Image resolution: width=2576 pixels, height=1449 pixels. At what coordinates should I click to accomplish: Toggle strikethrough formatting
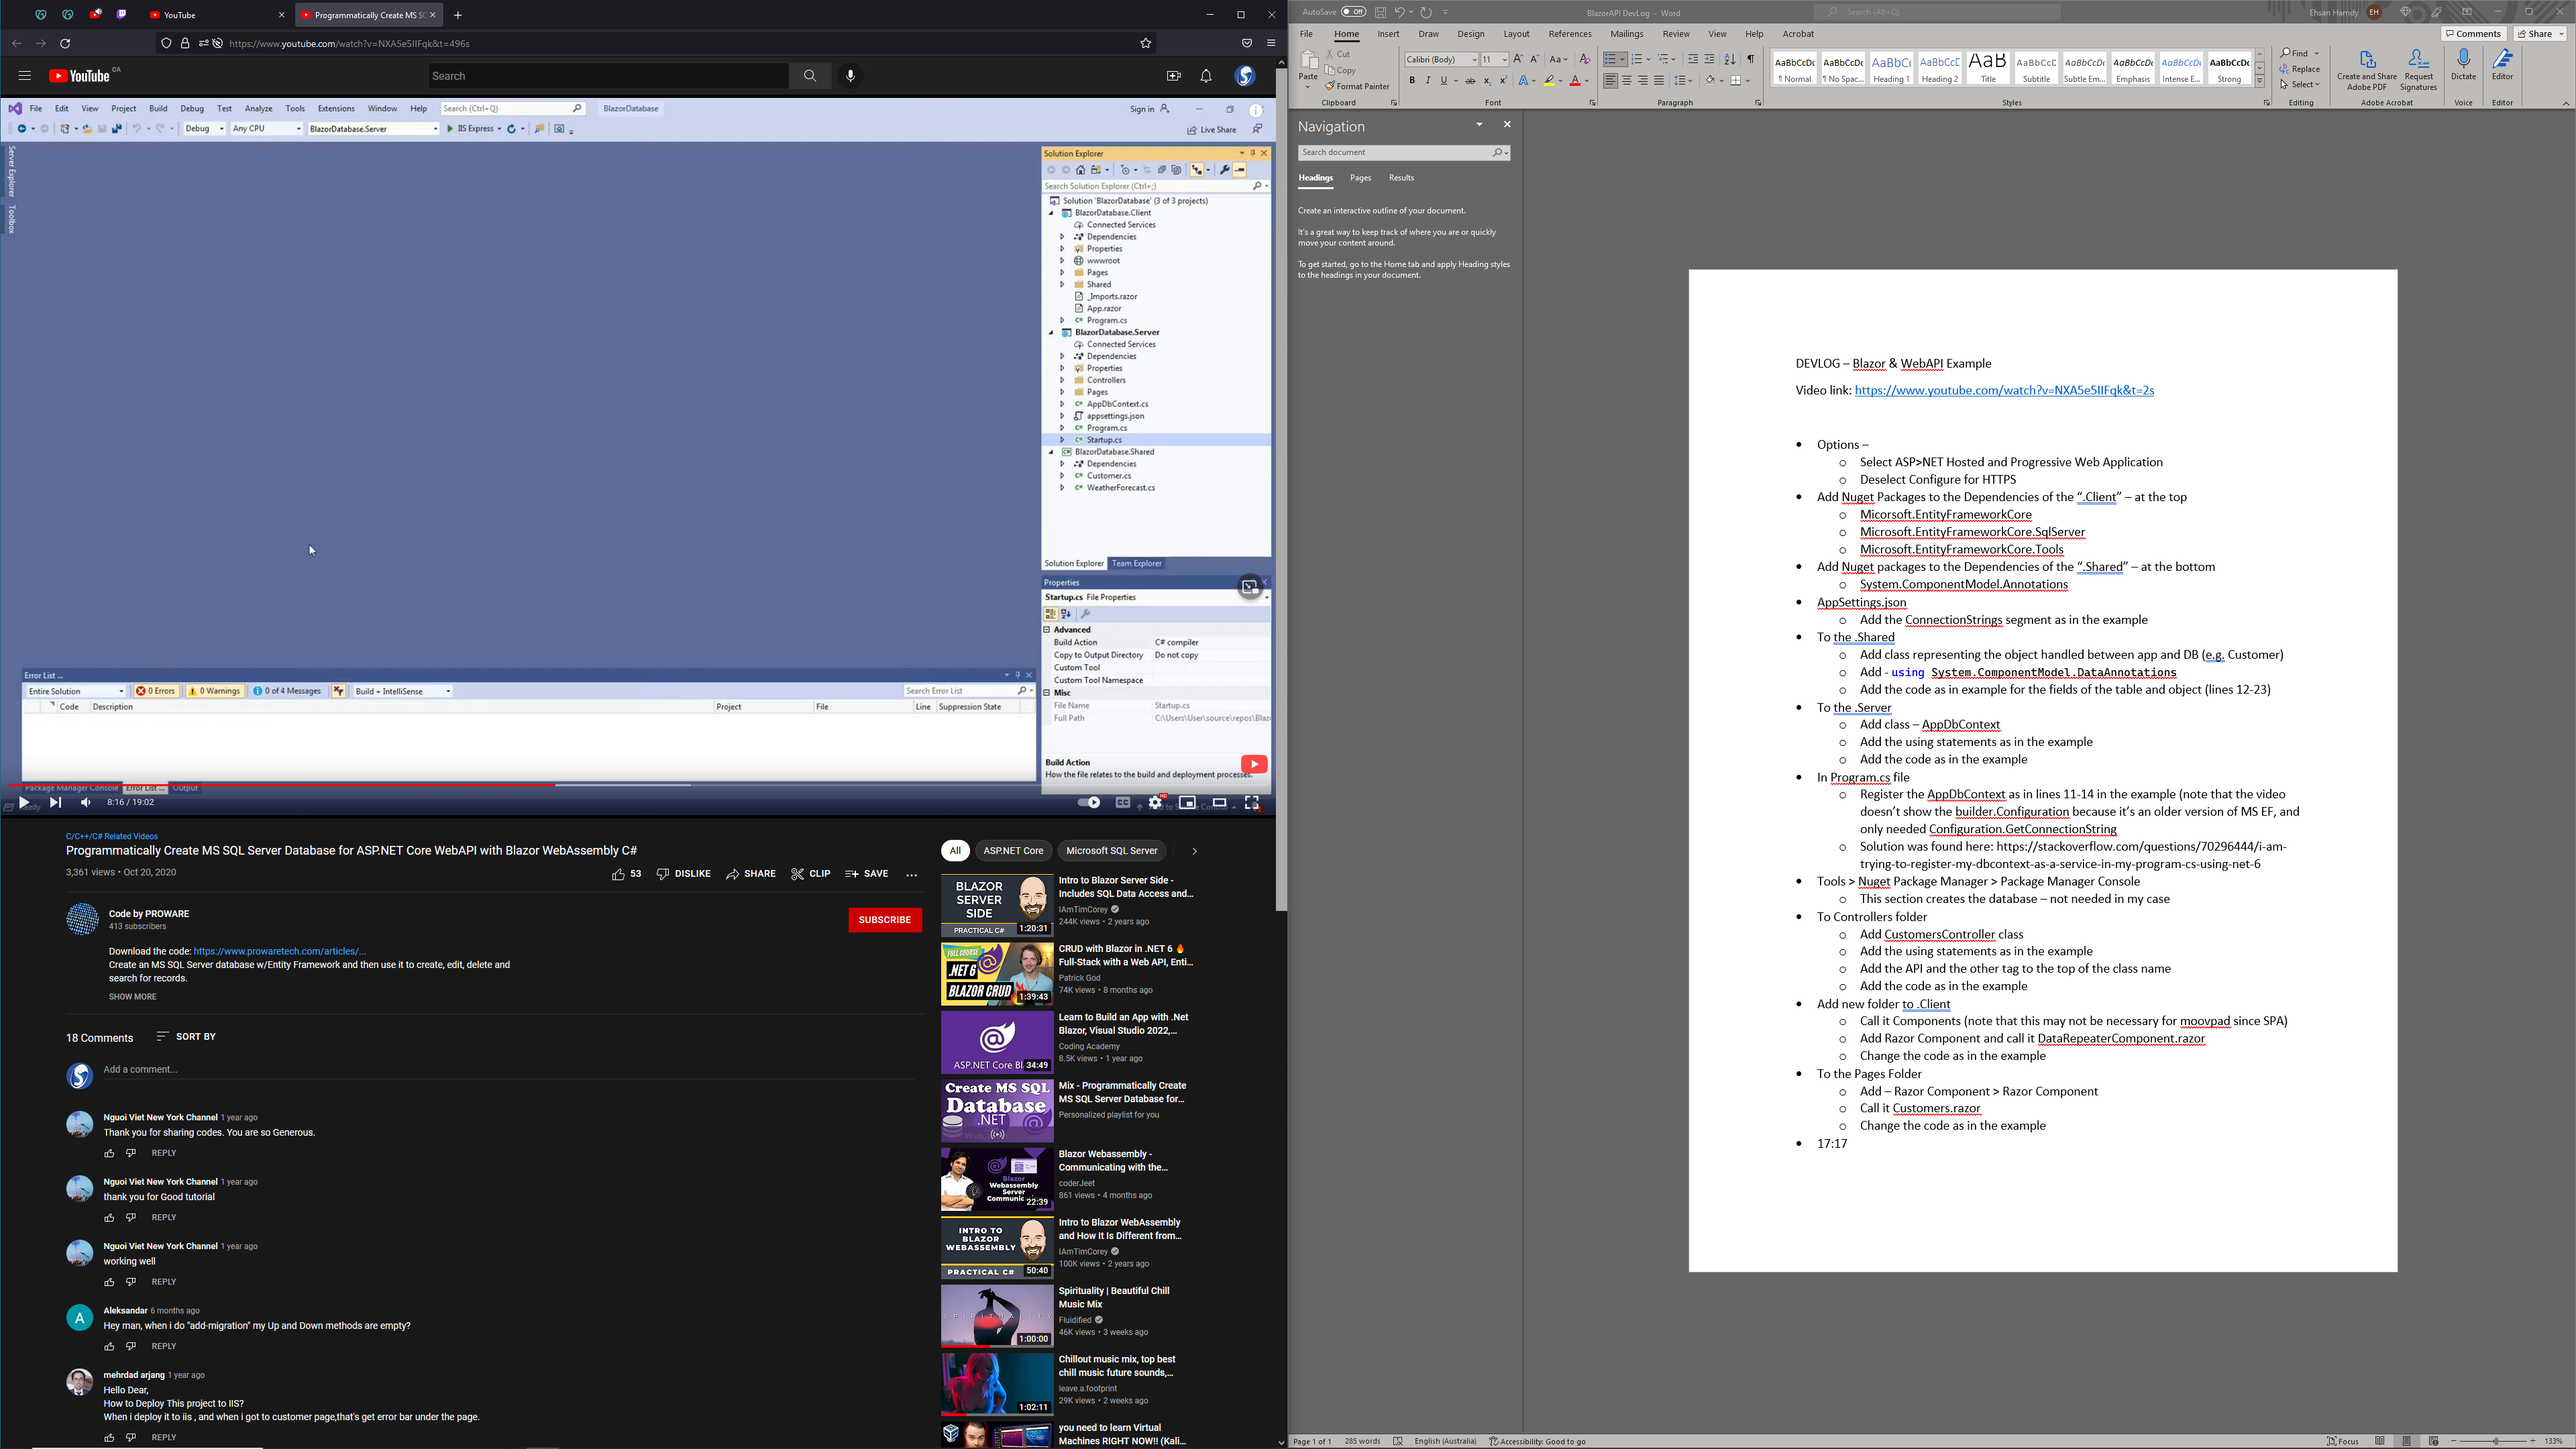point(1470,81)
